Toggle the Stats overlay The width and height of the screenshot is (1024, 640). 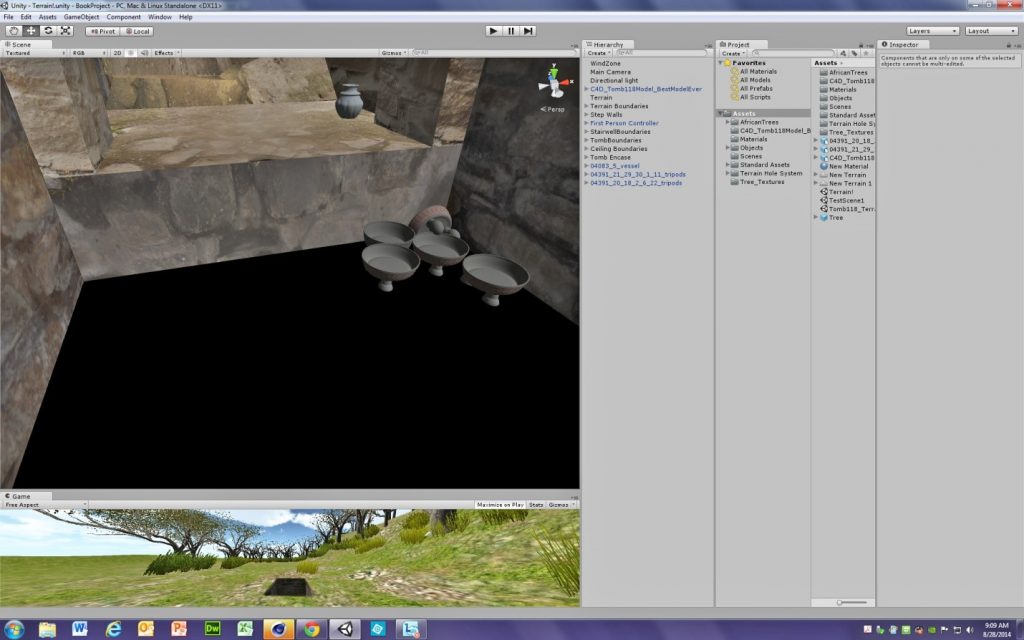tap(536, 505)
